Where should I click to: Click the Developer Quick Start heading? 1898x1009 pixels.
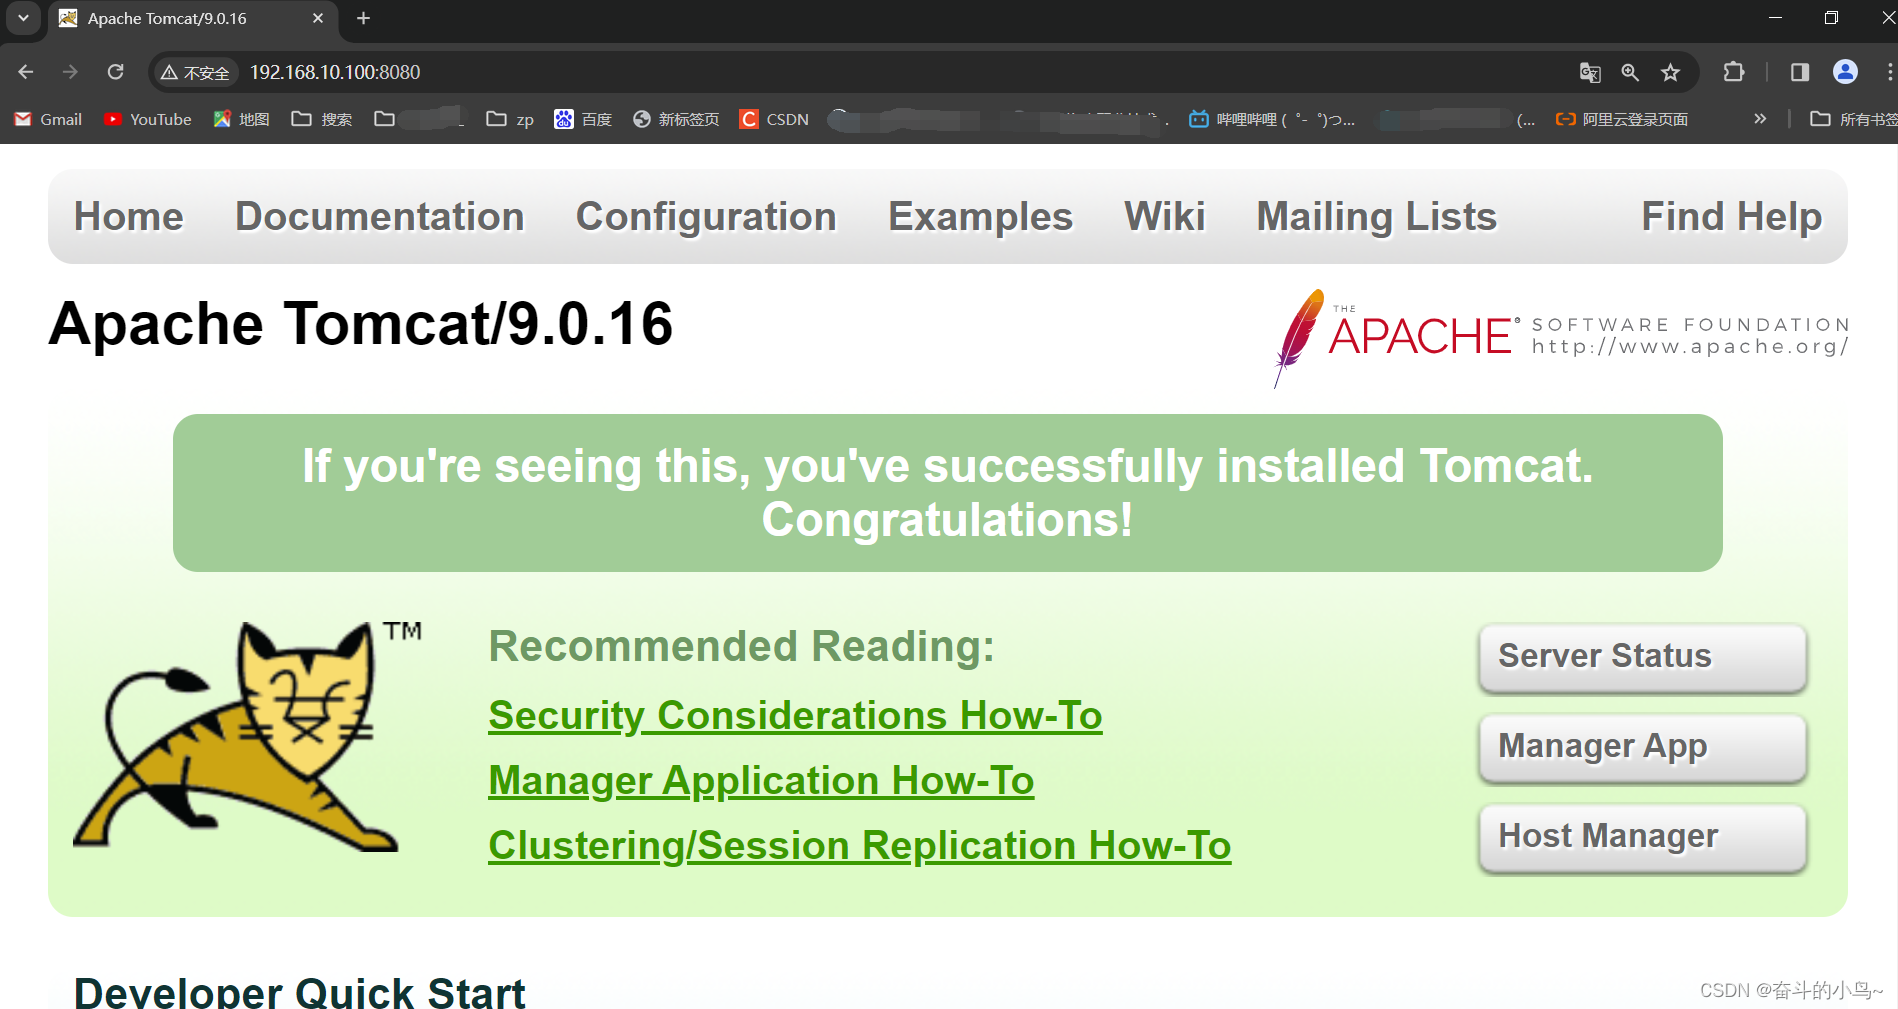click(x=300, y=993)
